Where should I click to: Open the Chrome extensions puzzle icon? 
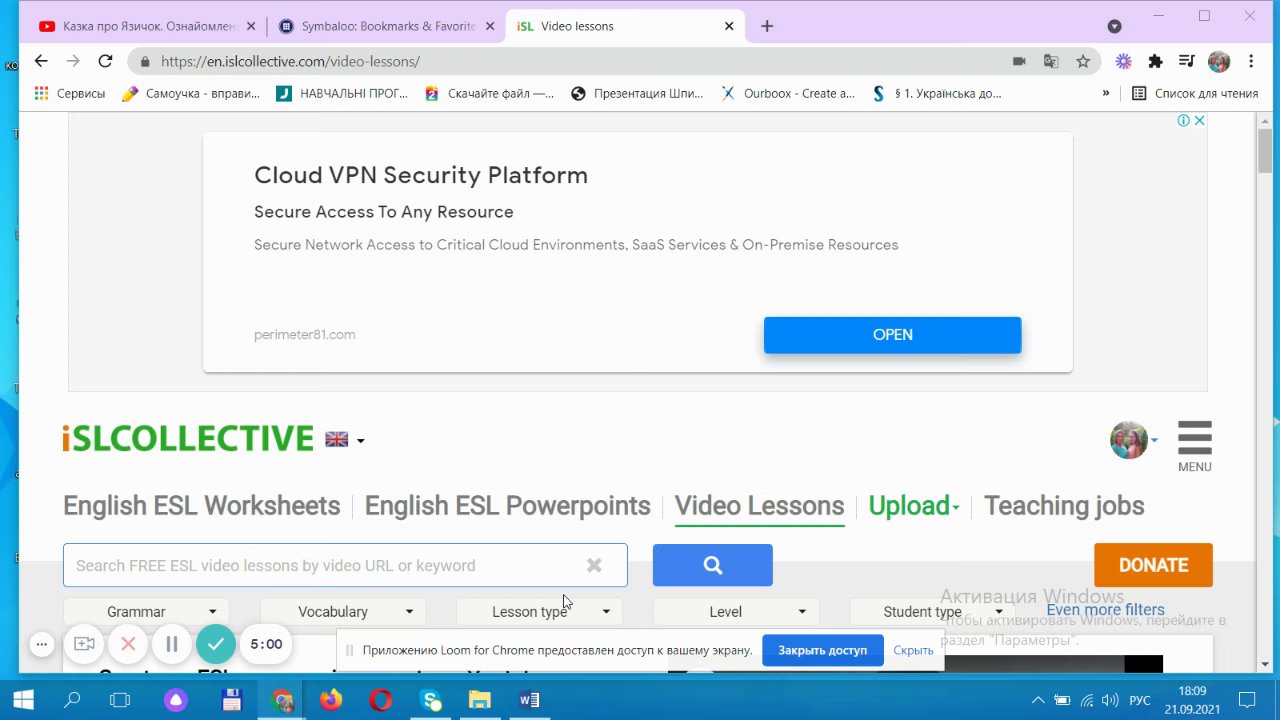[x=1156, y=61]
